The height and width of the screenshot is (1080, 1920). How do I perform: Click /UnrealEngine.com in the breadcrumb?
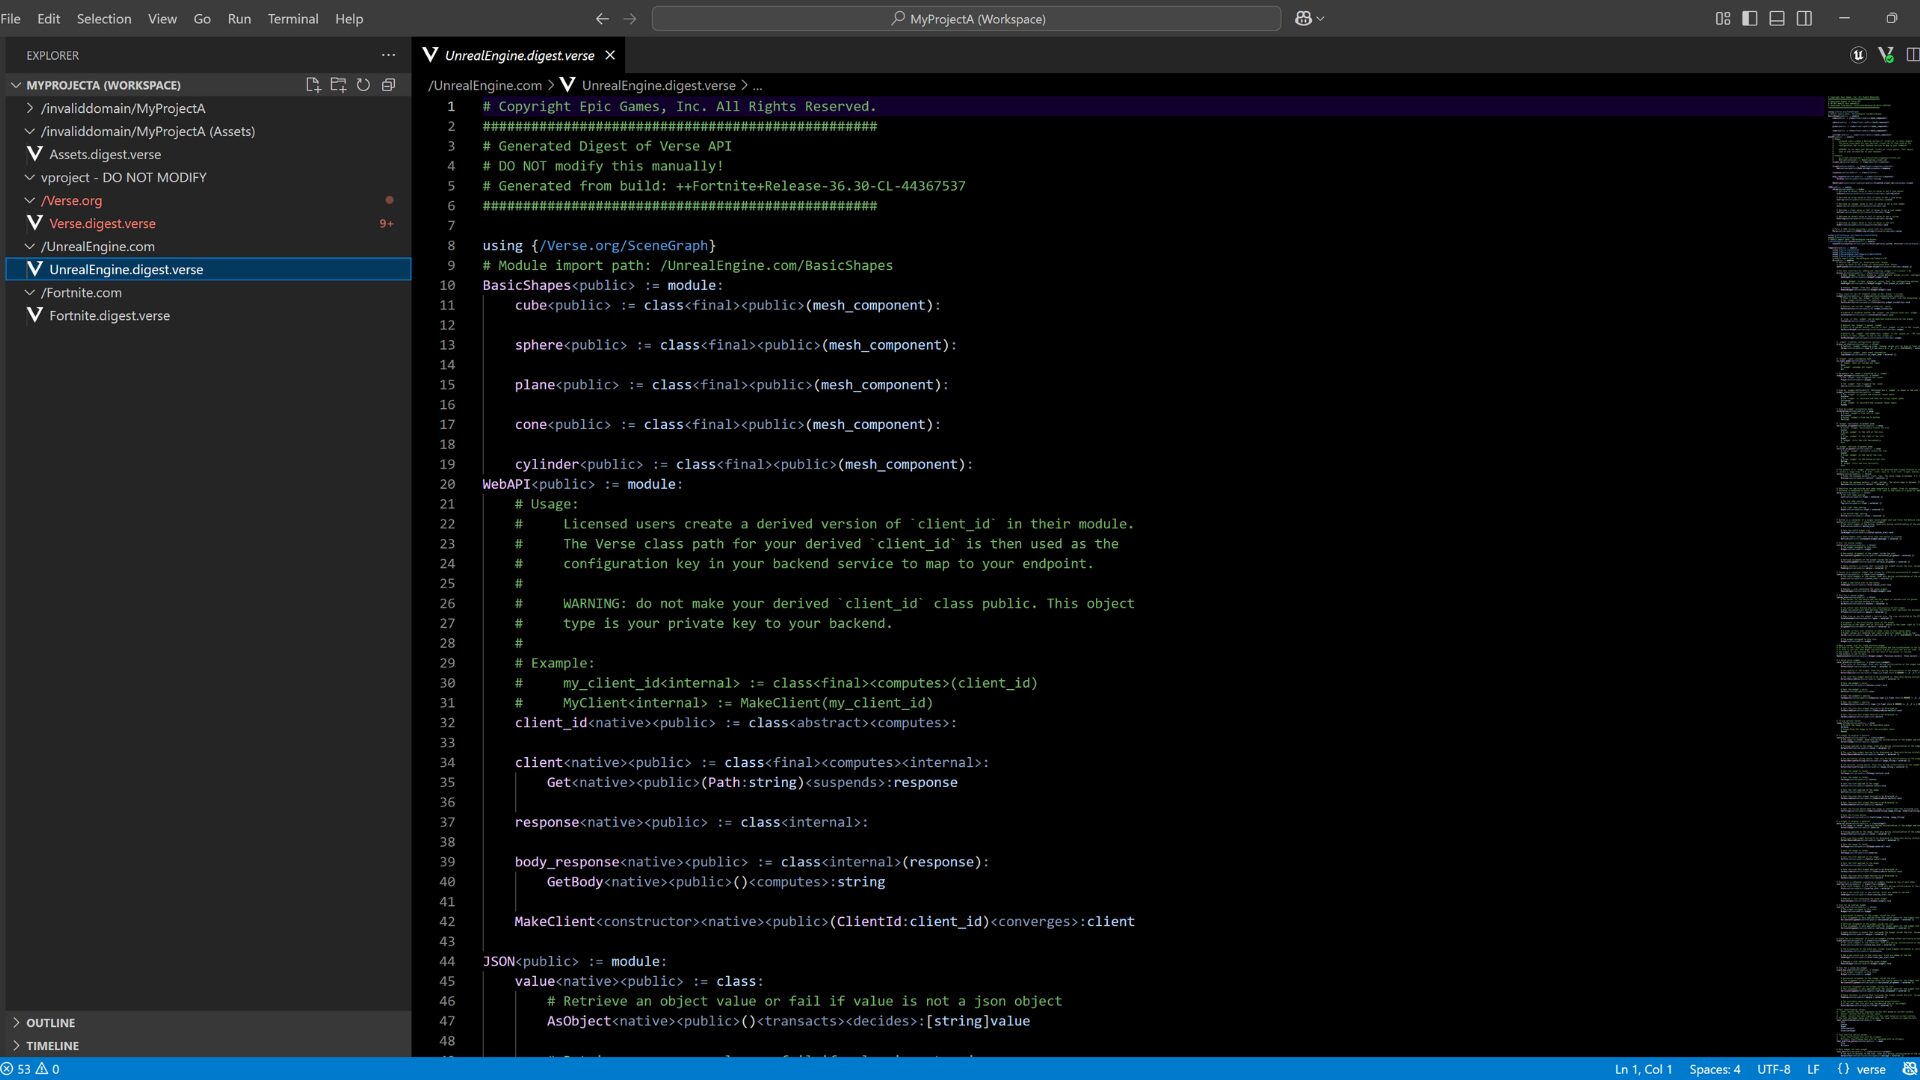(485, 85)
